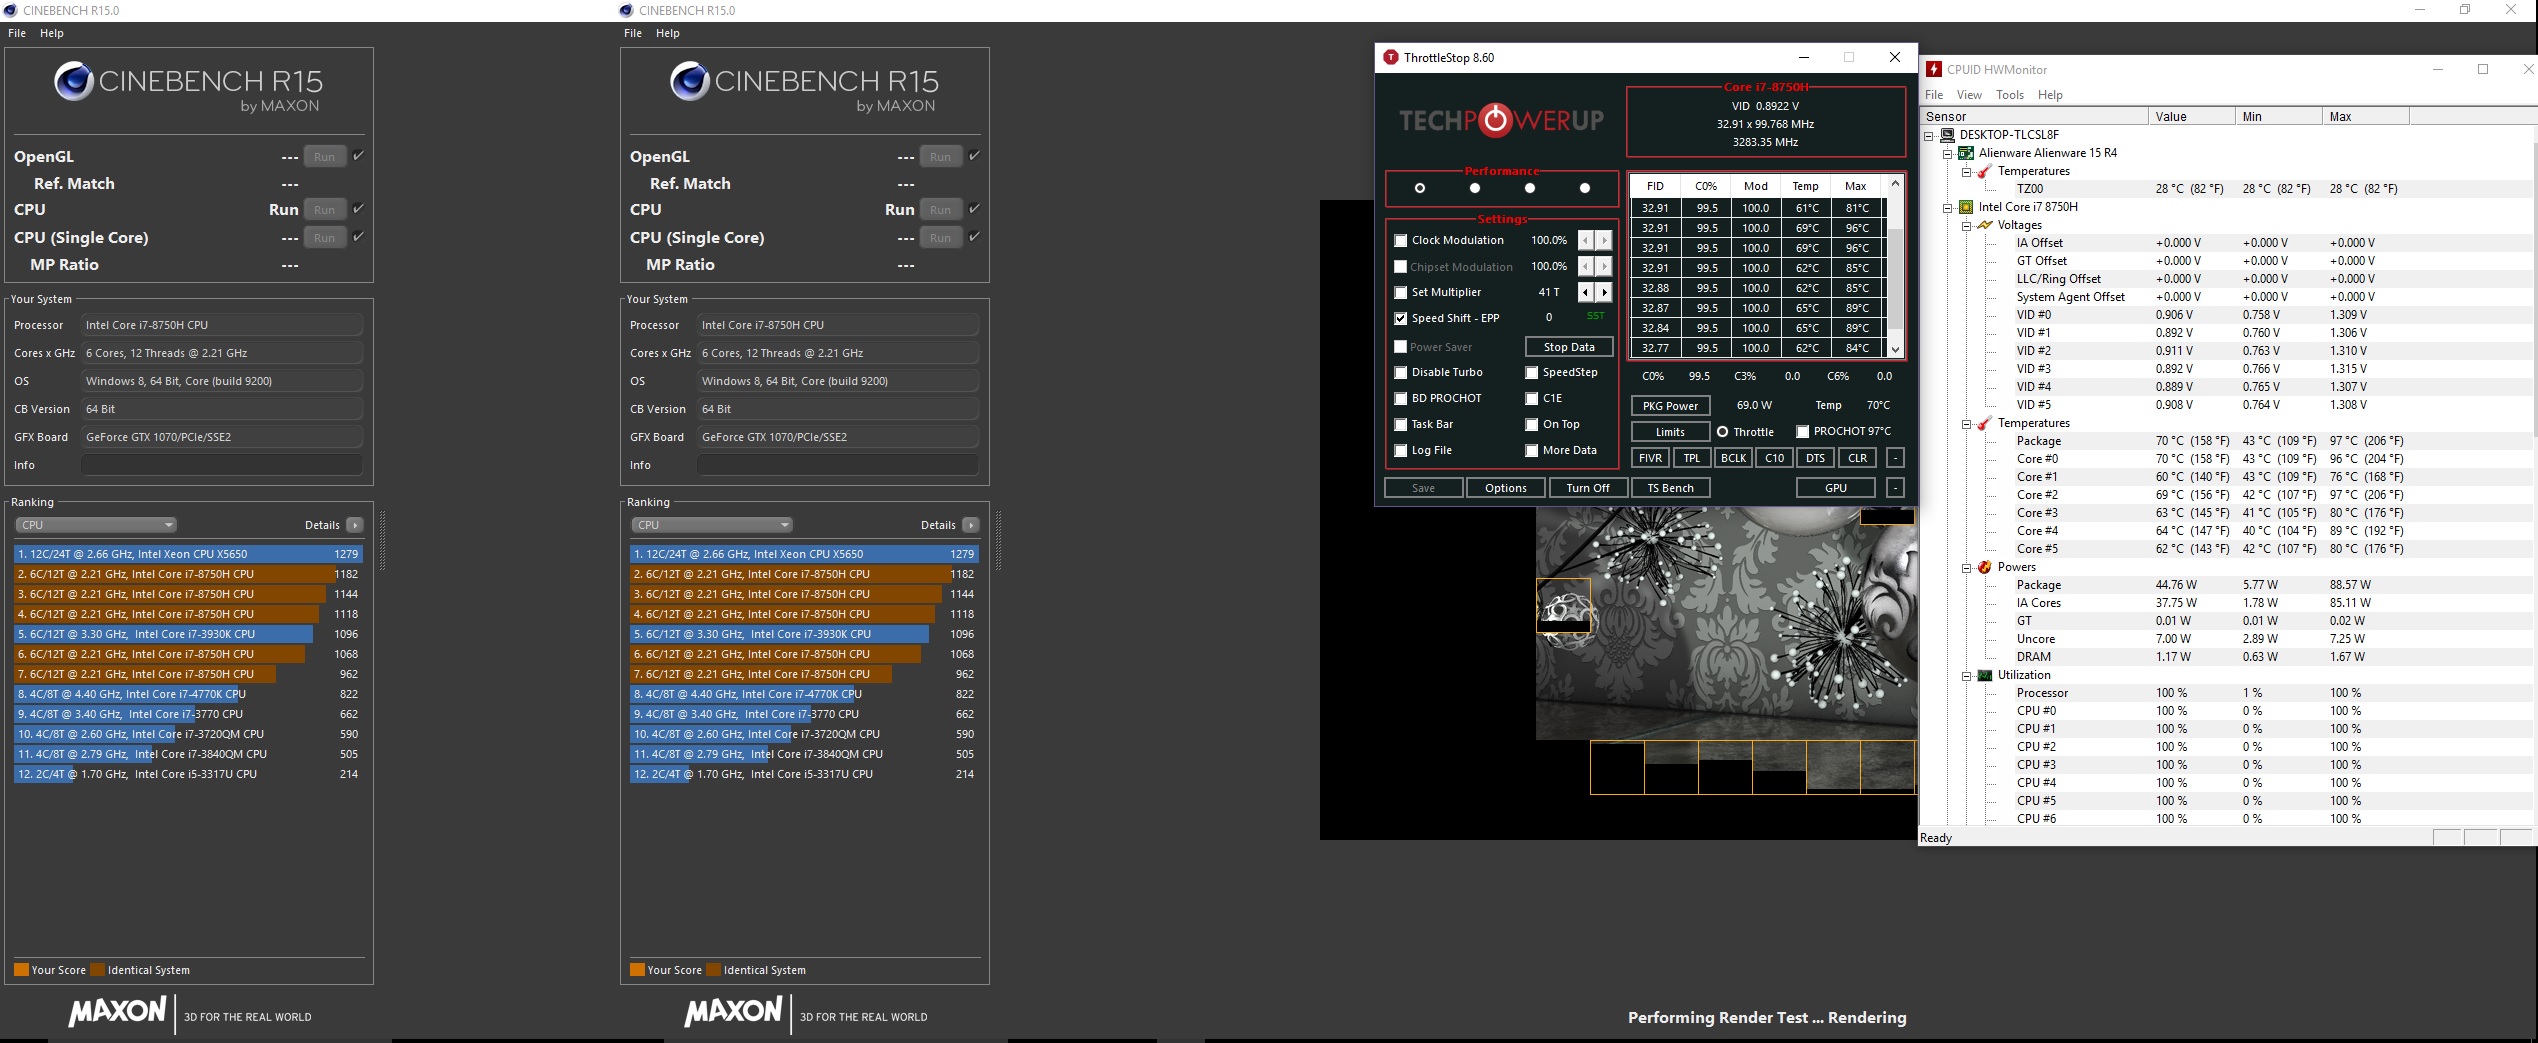Image resolution: width=2538 pixels, height=1043 pixels.
Task: Open the CPU ranking dropdown in left Cinebench
Action: pyautogui.click(x=97, y=525)
